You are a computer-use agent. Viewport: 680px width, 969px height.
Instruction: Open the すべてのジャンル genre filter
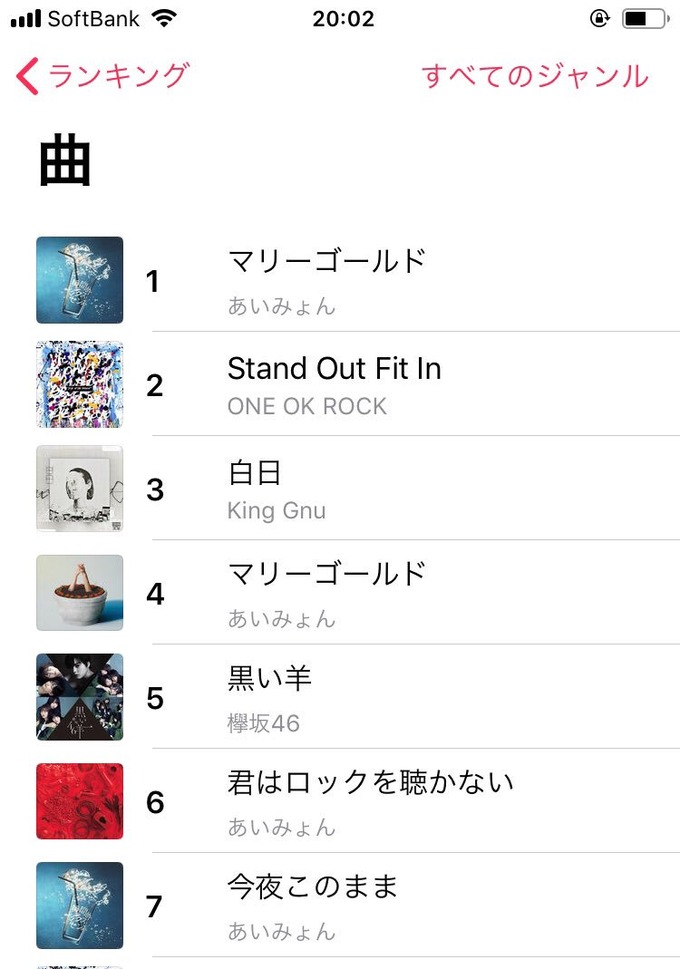coord(535,76)
